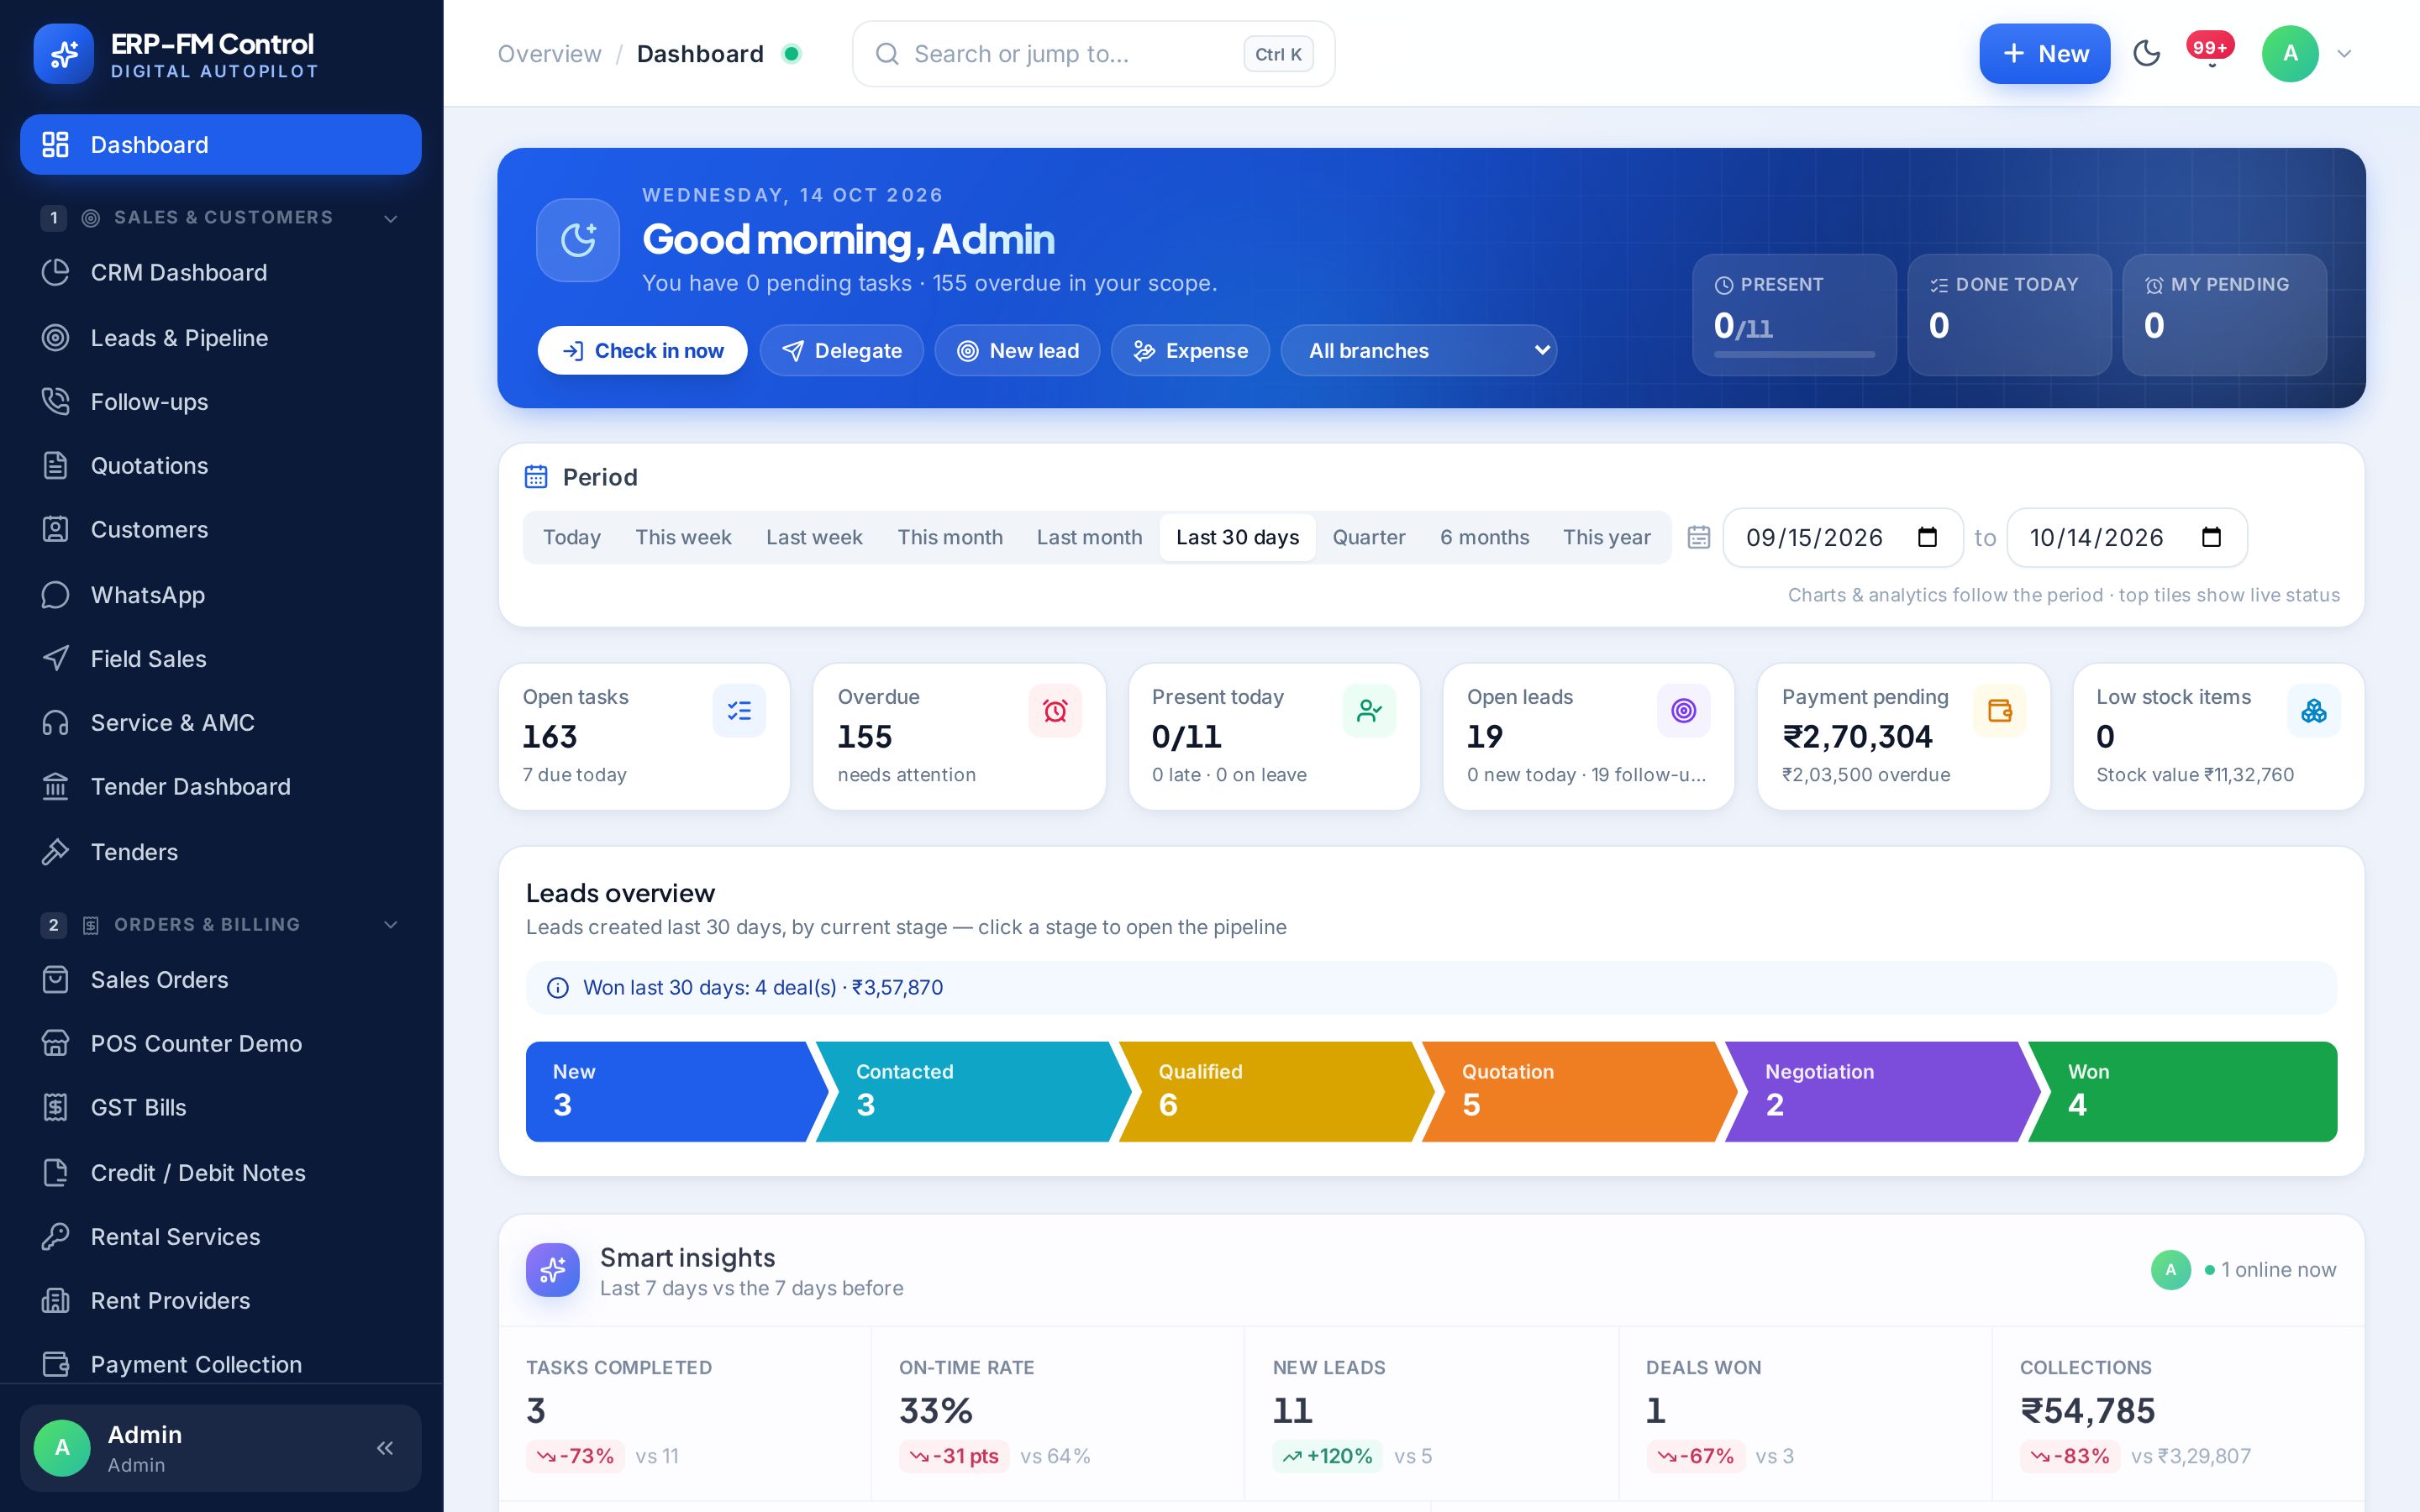Open Customers section
Image resolution: width=2420 pixels, height=1512 pixels.
click(x=221, y=529)
